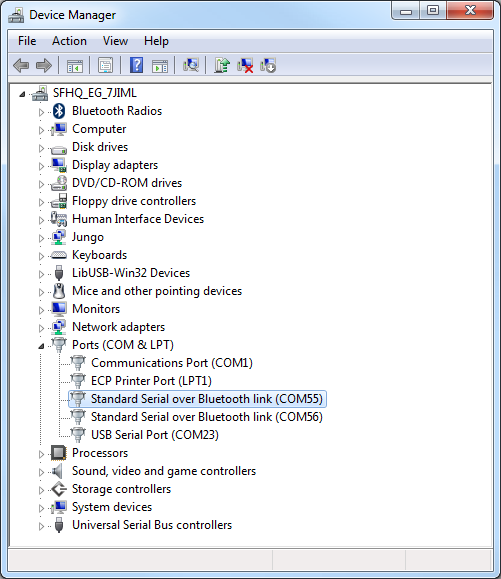
Task: Expand the Bluetooth Radios node
Action: click(x=41, y=112)
